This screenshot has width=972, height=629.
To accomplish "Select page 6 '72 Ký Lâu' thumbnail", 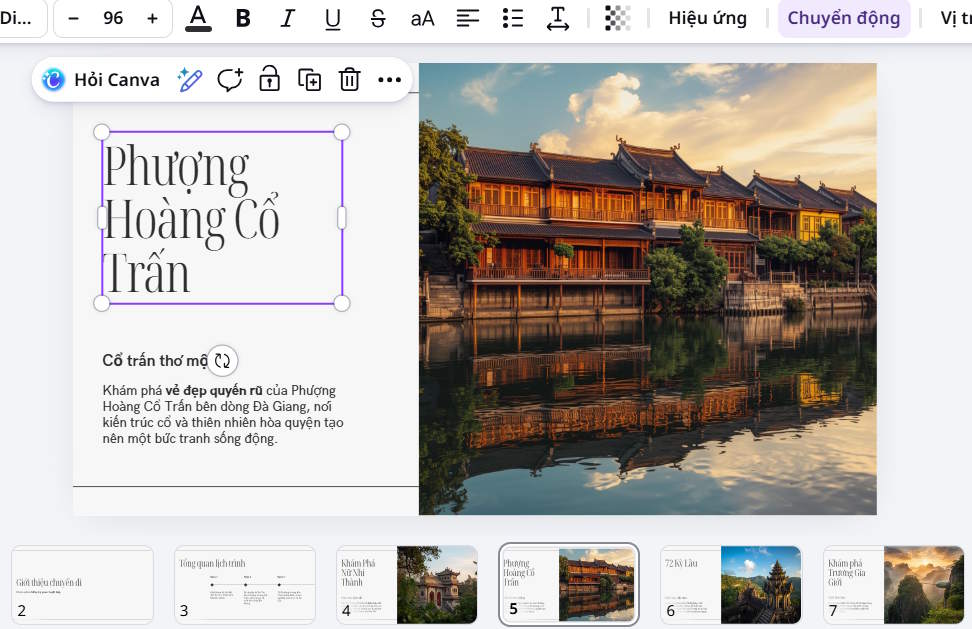I will (x=730, y=585).
